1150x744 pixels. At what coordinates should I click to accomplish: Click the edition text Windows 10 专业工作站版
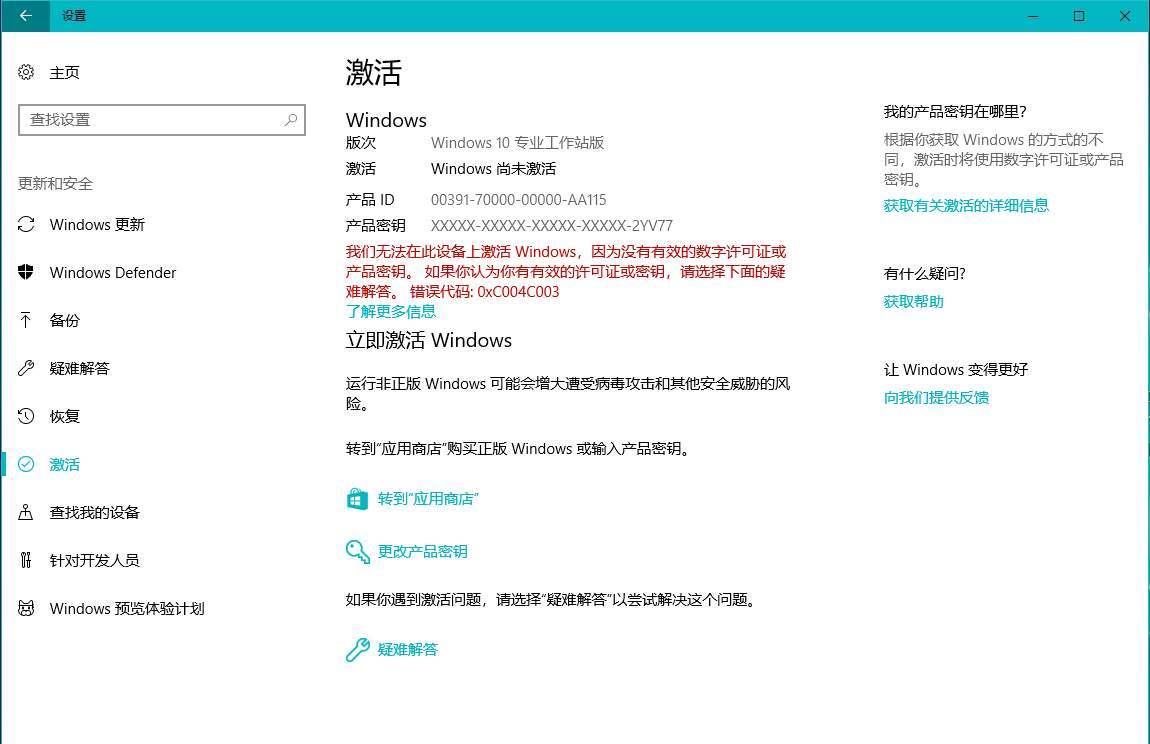point(518,142)
